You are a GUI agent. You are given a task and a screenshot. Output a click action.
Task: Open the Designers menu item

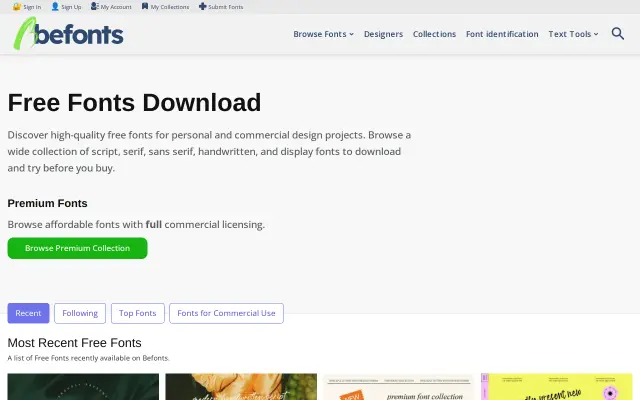(x=383, y=34)
